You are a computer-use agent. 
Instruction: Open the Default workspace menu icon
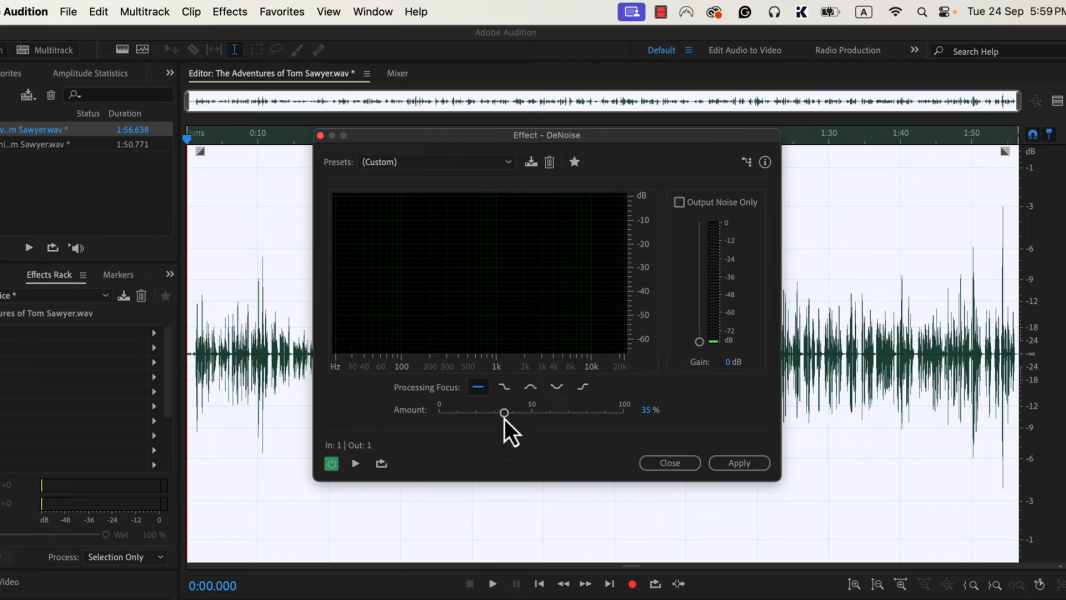click(689, 50)
